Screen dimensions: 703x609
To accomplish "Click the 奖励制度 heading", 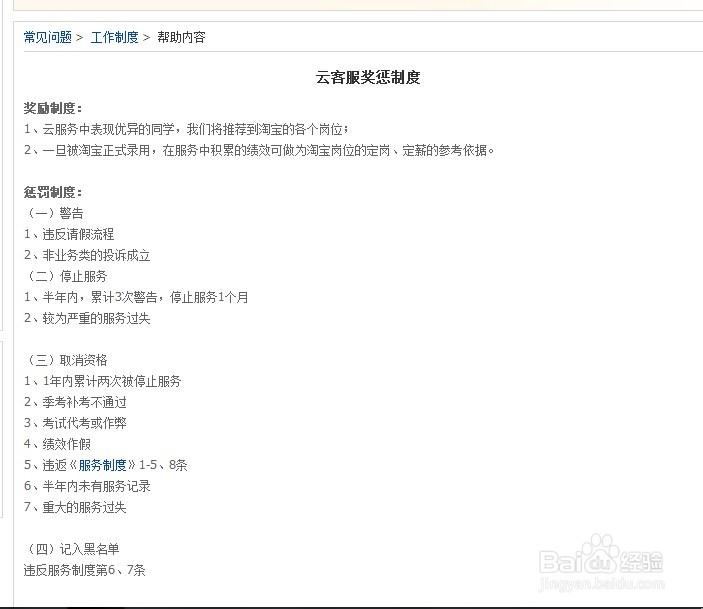I will tap(53, 108).
